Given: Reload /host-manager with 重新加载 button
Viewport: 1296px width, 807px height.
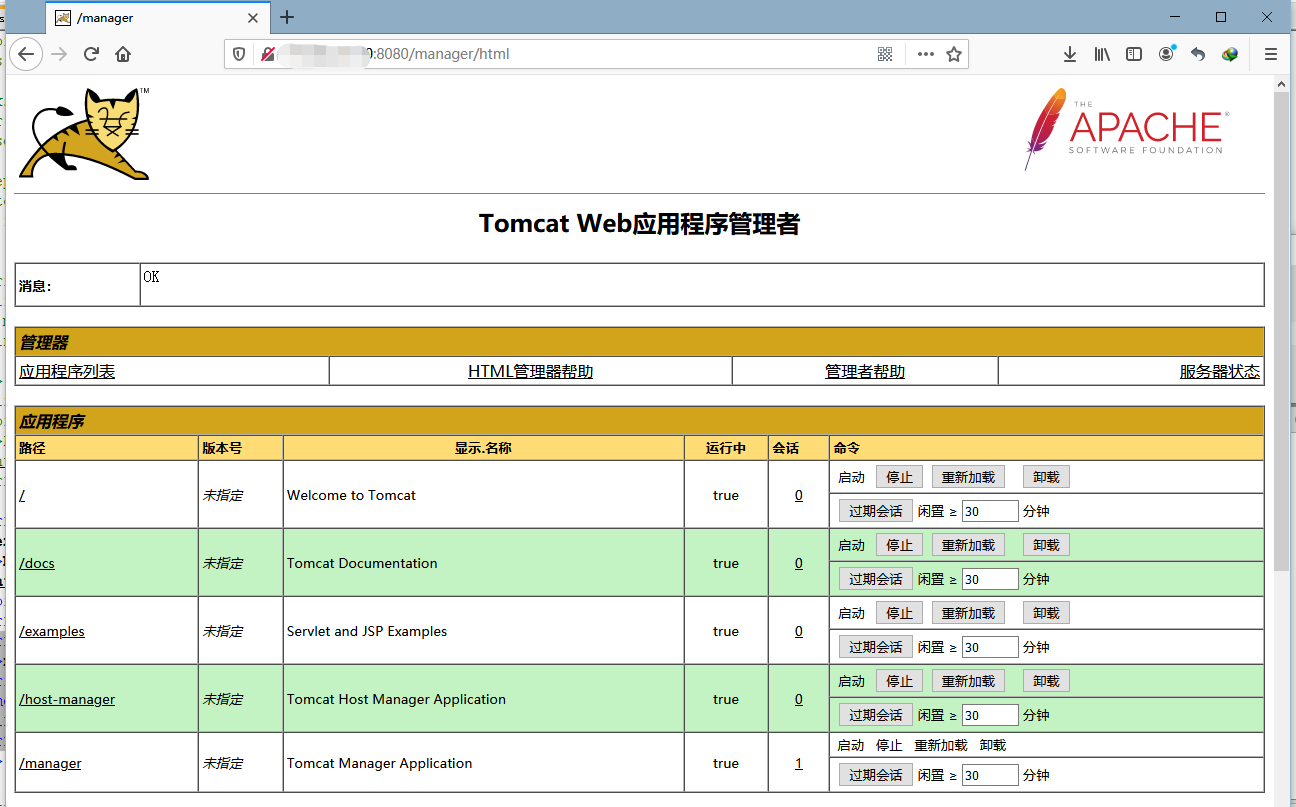Looking at the screenshot, I should (968, 681).
